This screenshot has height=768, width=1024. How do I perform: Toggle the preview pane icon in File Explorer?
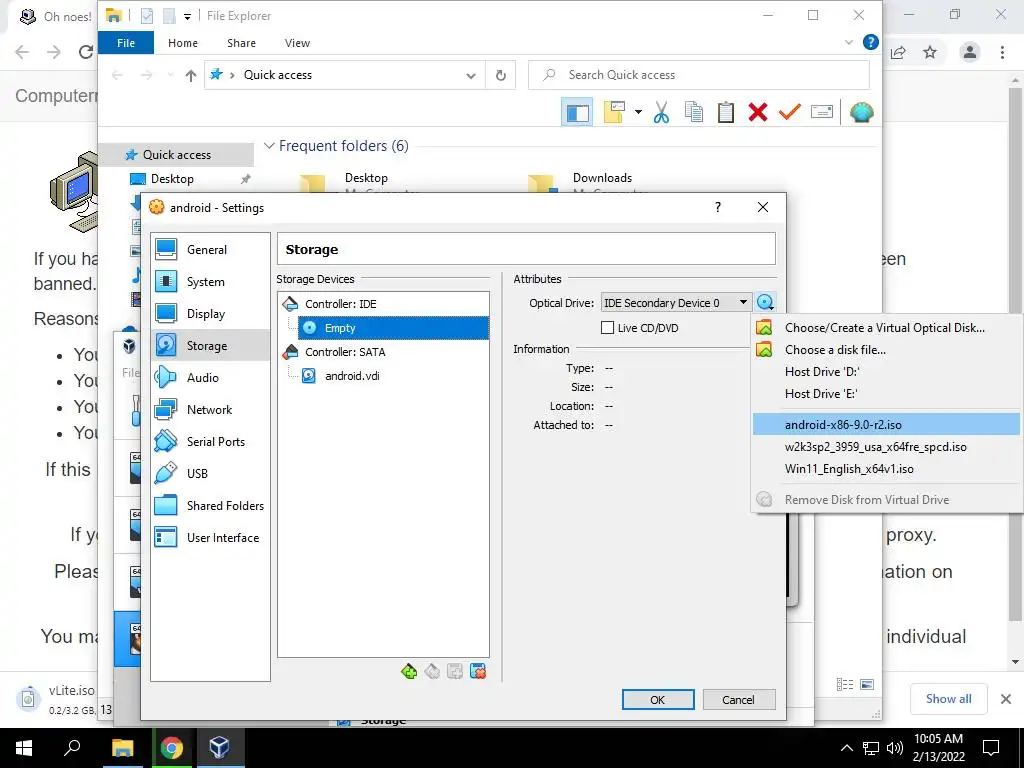577,112
